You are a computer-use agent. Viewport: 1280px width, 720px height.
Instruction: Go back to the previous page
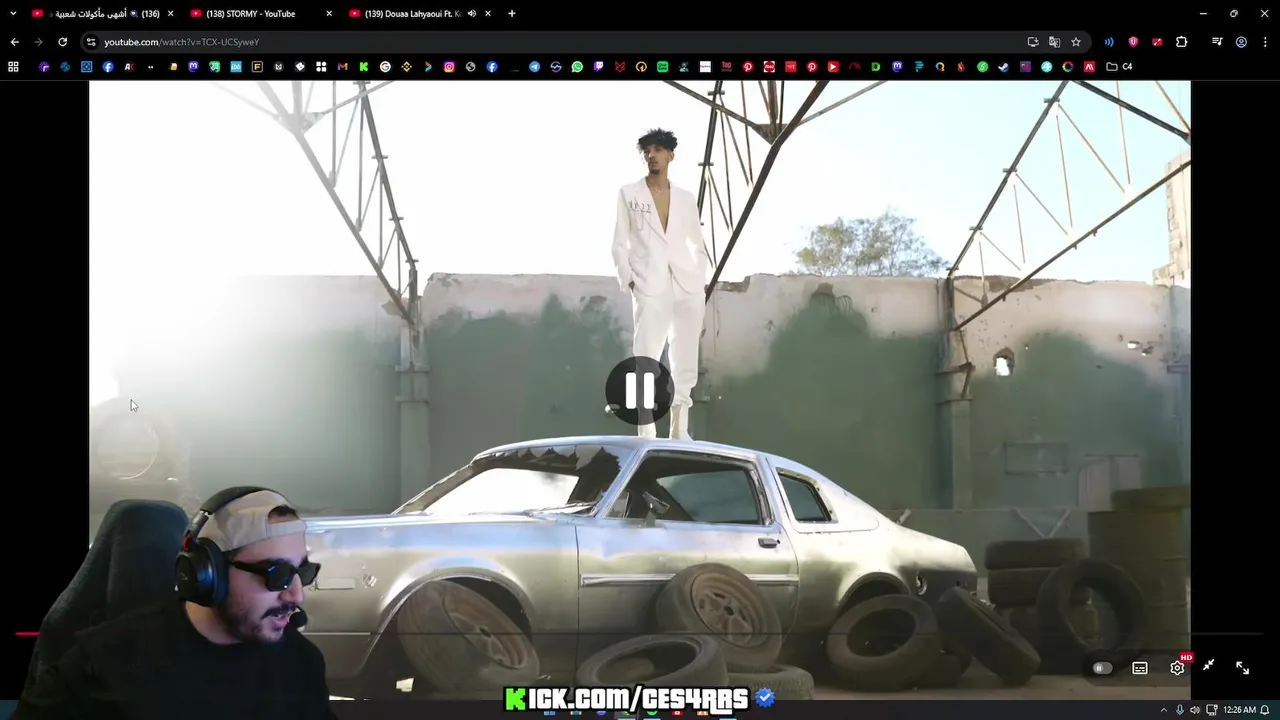point(14,42)
